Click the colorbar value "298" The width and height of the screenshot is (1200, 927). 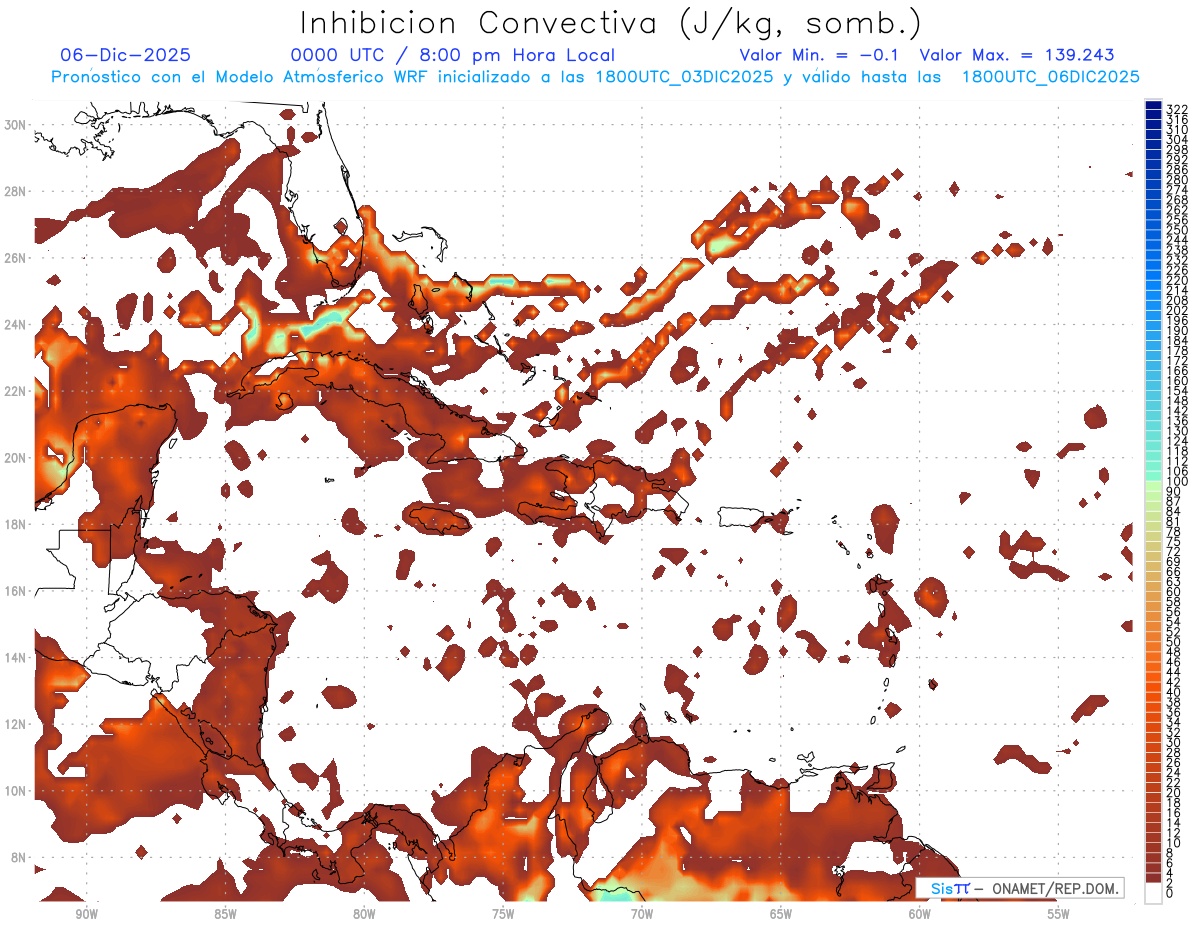click(1176, 149)
